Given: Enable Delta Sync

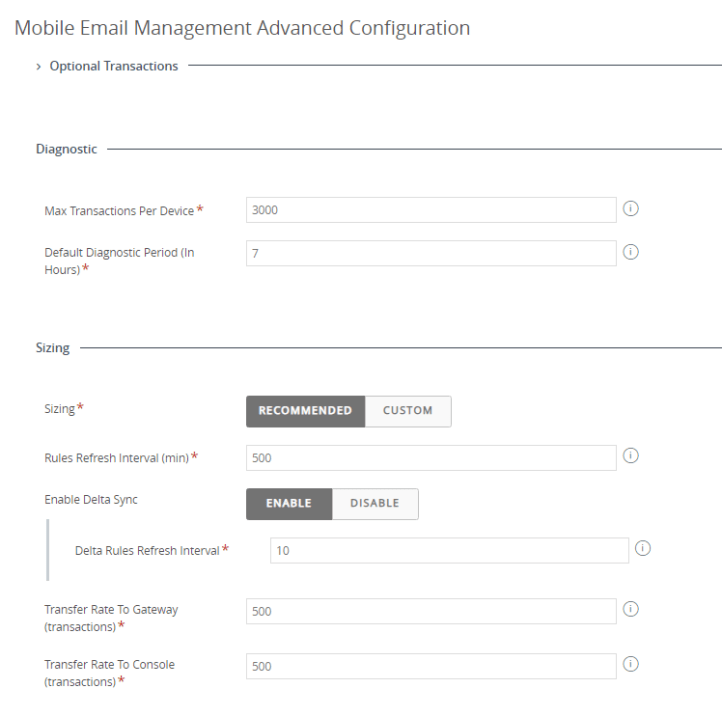Looking at the screenshot, I should tap(289, 504).
